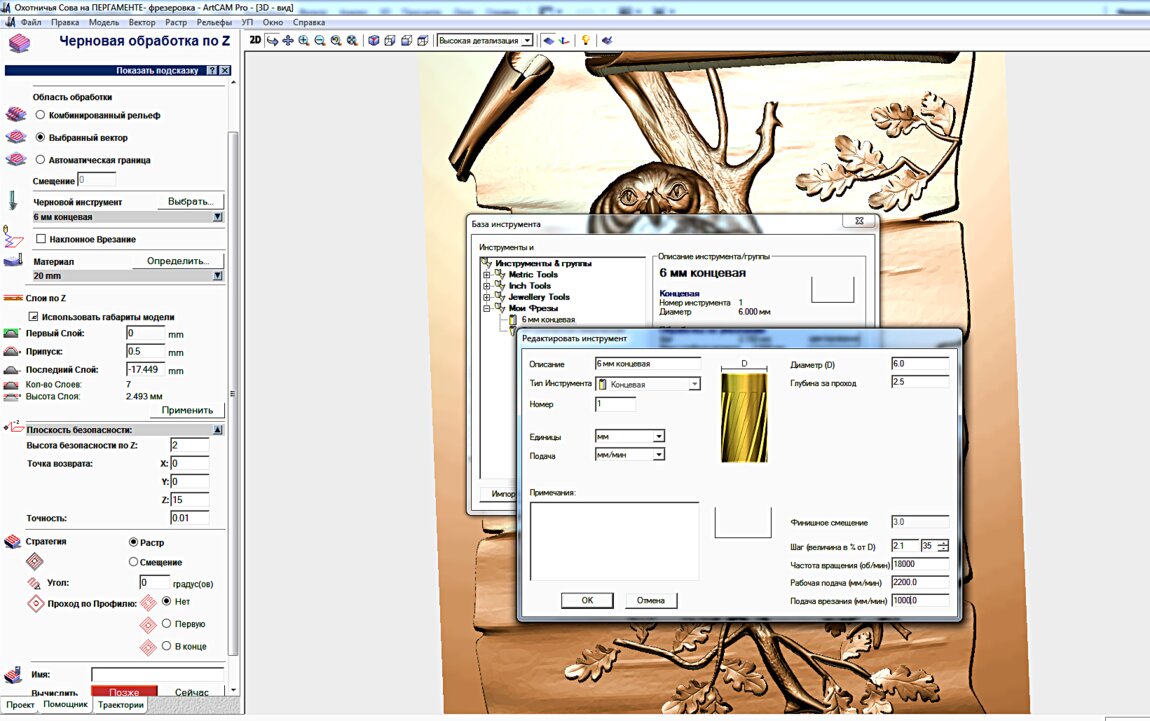Click the Примечания notes text area
The height and width of the screenshot is (721, 1150).
614,541
